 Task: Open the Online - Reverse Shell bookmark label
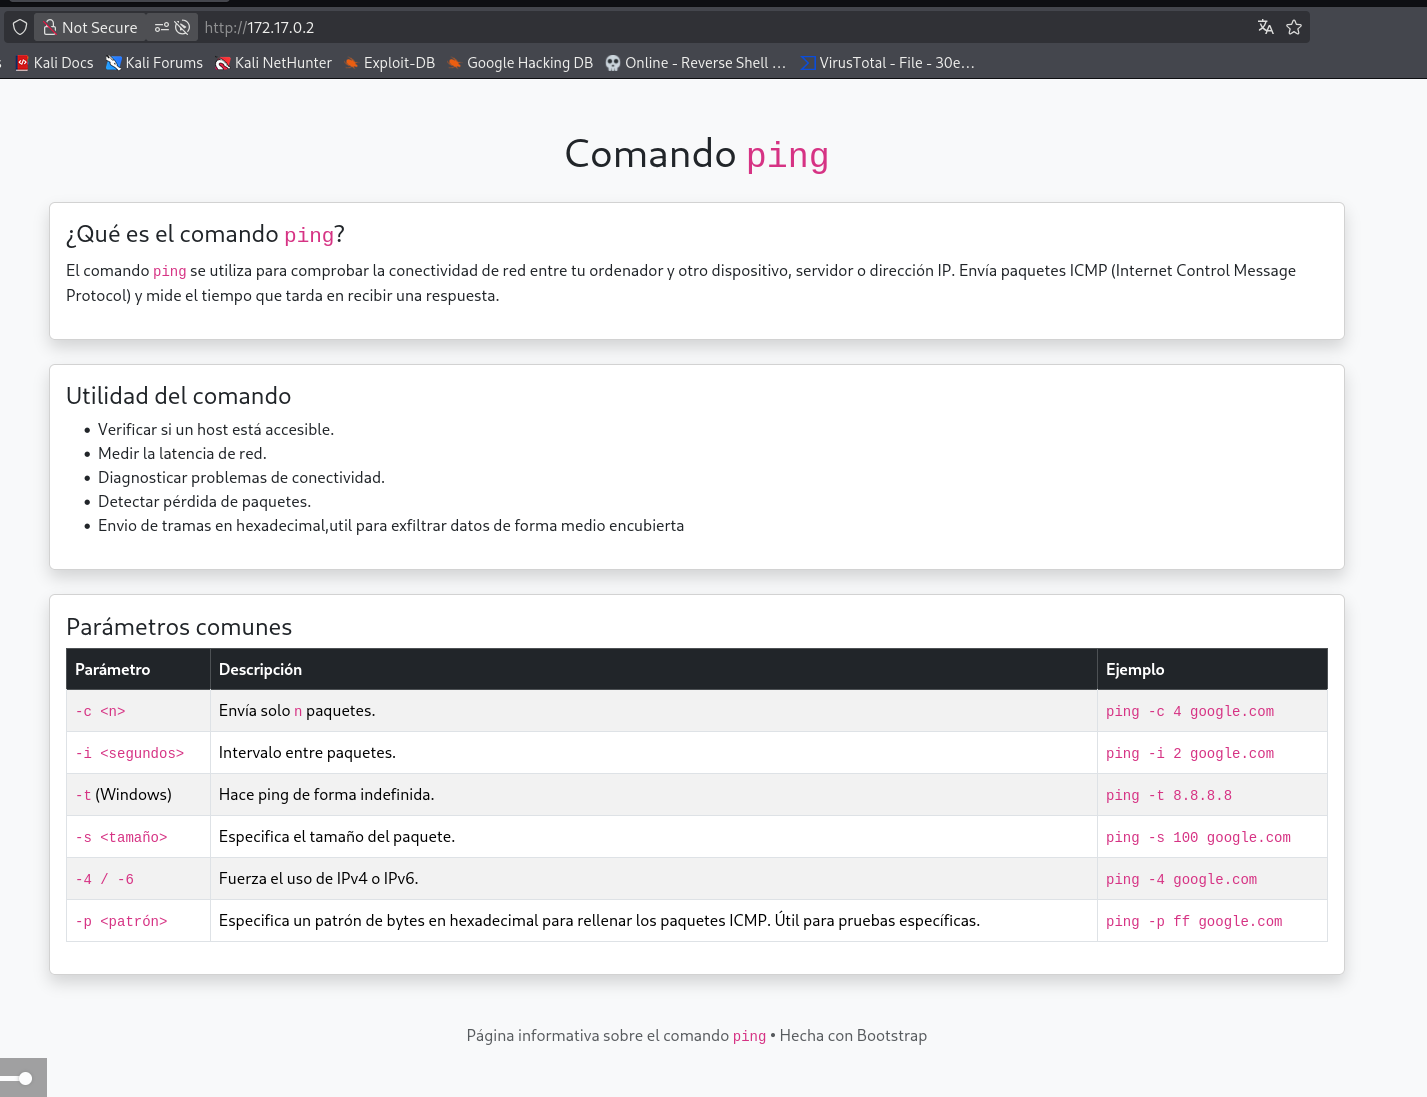pyautogui.click(x=705, y=63)
